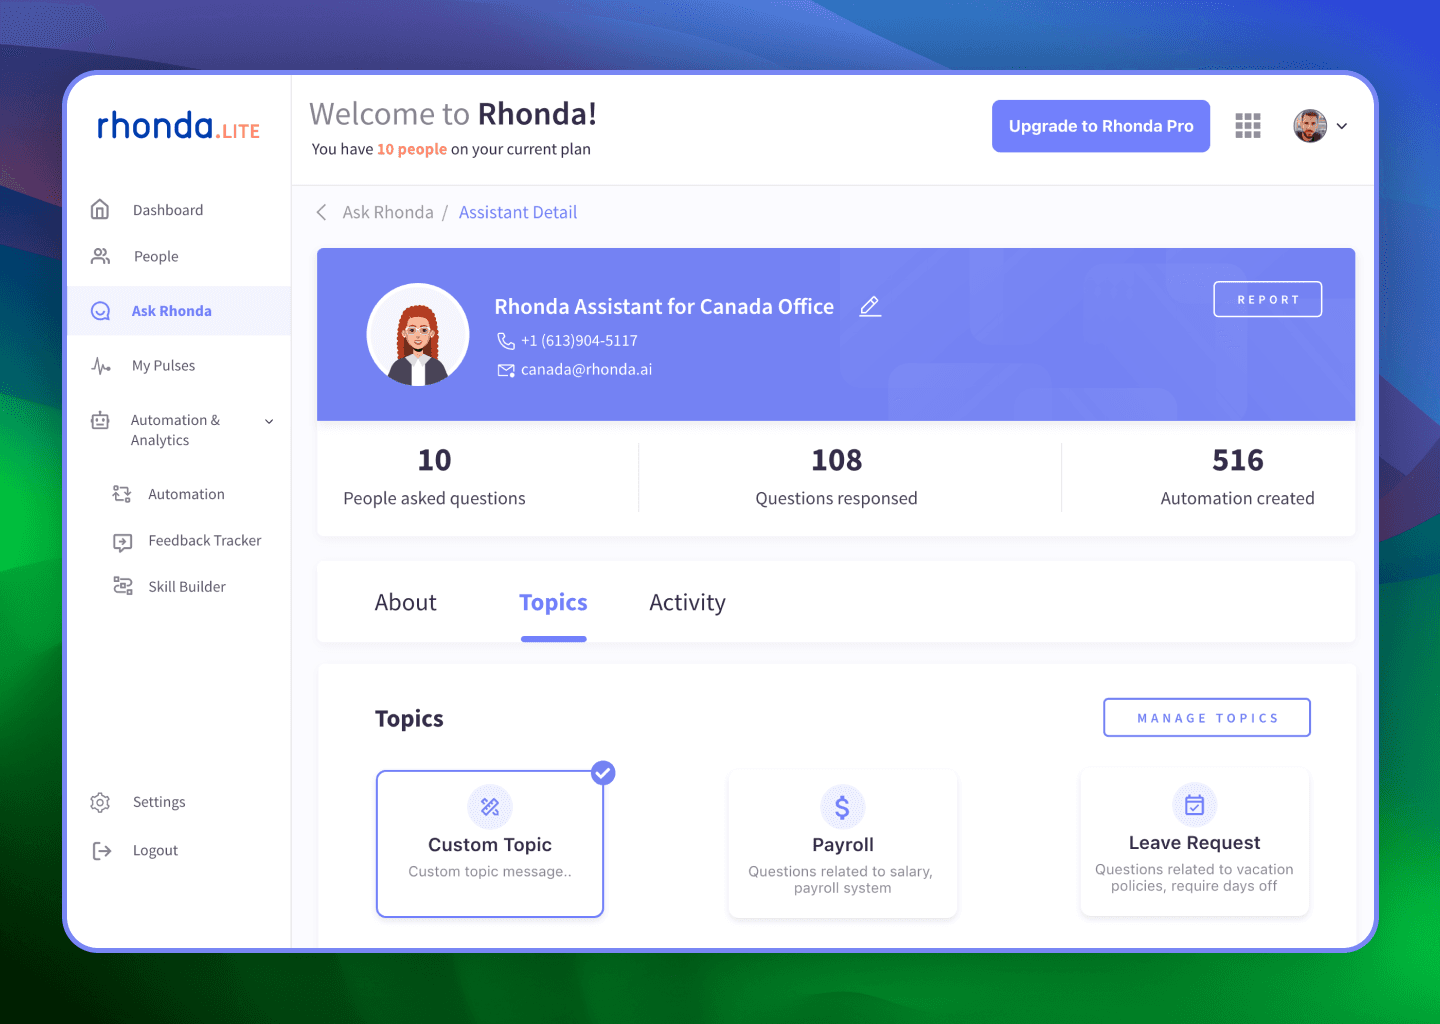The height and width of the screenshot is (1024, 1440).
Task: Click the Automation icon in the sidebar
Action: point(121,493)
